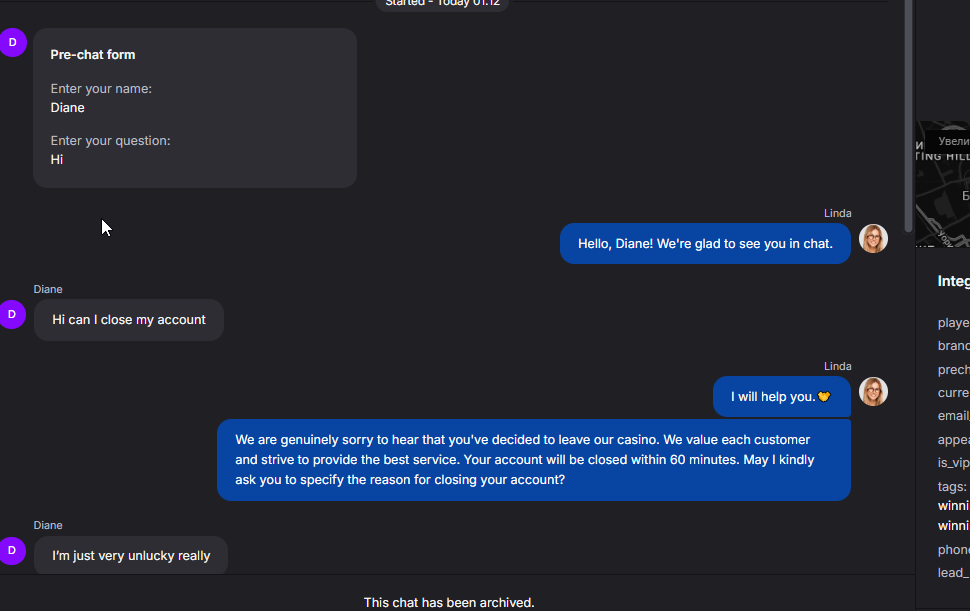Image resolution: width=970 pixels, height=611 pixels.
Task: Click the yellow heart emoji in Linda's message
Action: pyautogui.click(x=824, y=397)
